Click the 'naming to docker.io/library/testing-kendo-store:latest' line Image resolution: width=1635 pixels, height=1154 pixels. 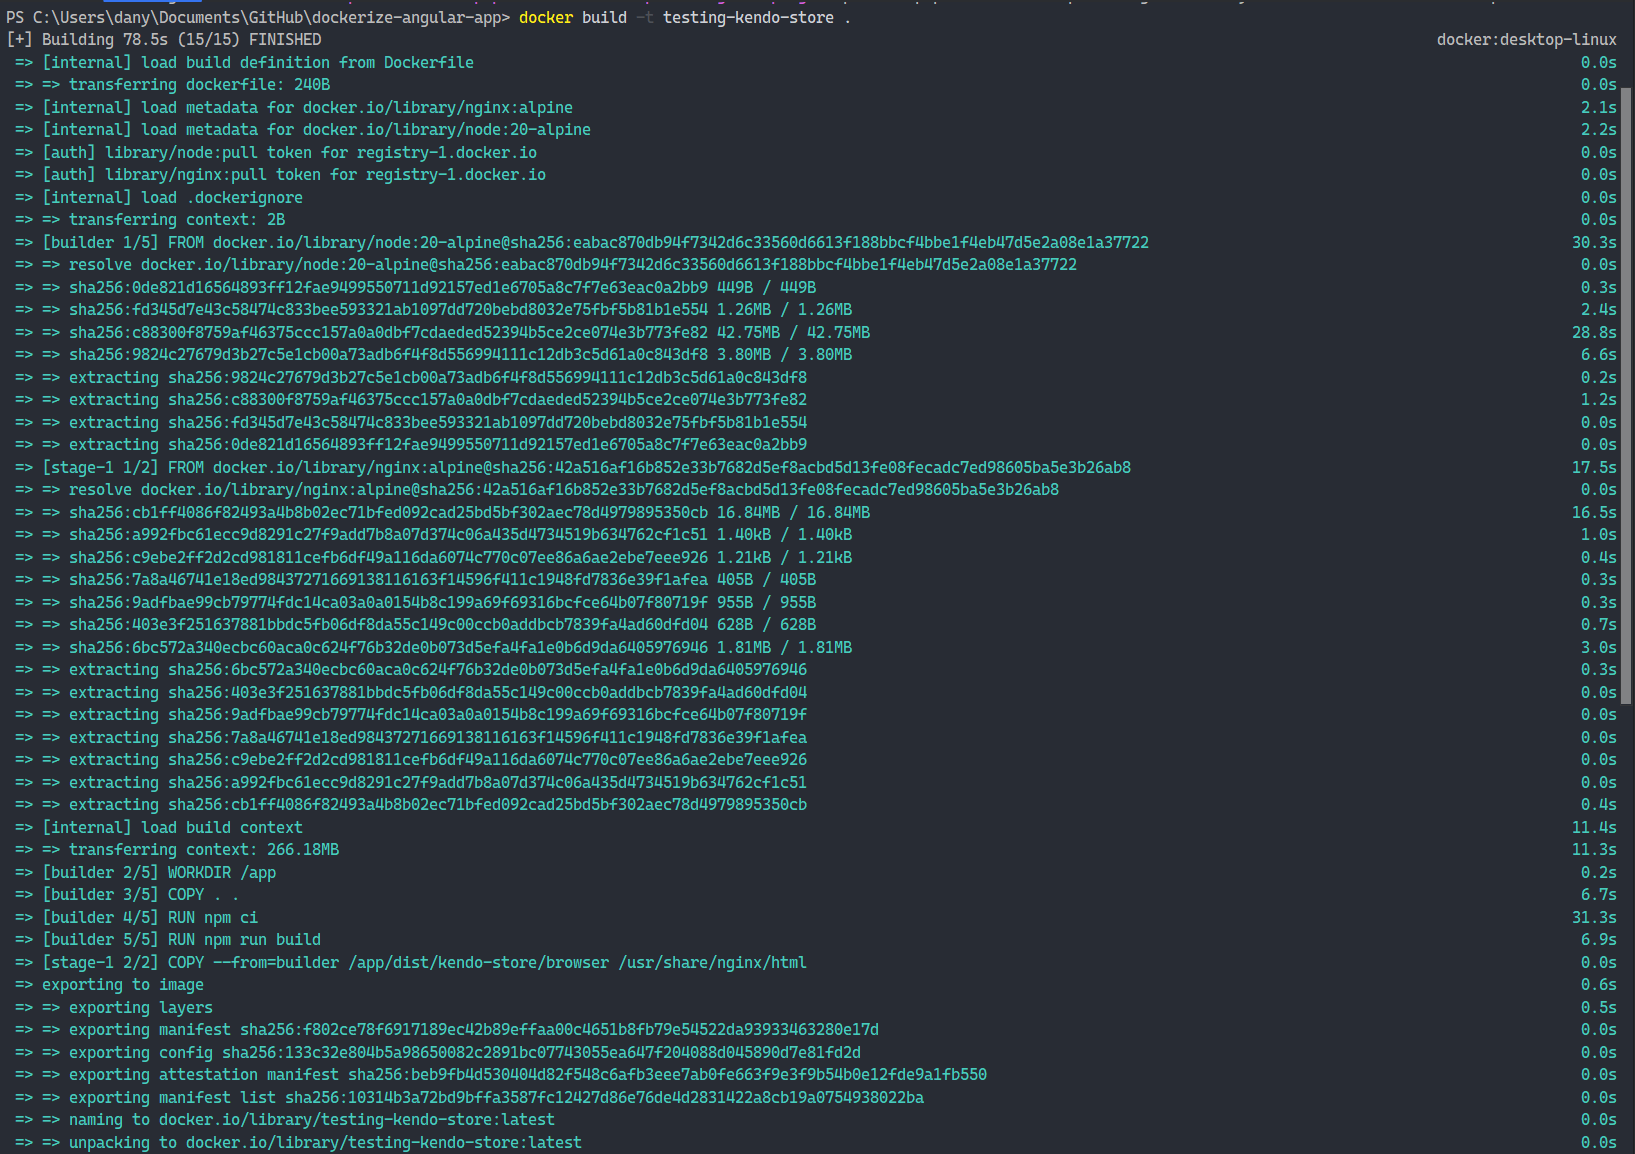(311, 1120)
